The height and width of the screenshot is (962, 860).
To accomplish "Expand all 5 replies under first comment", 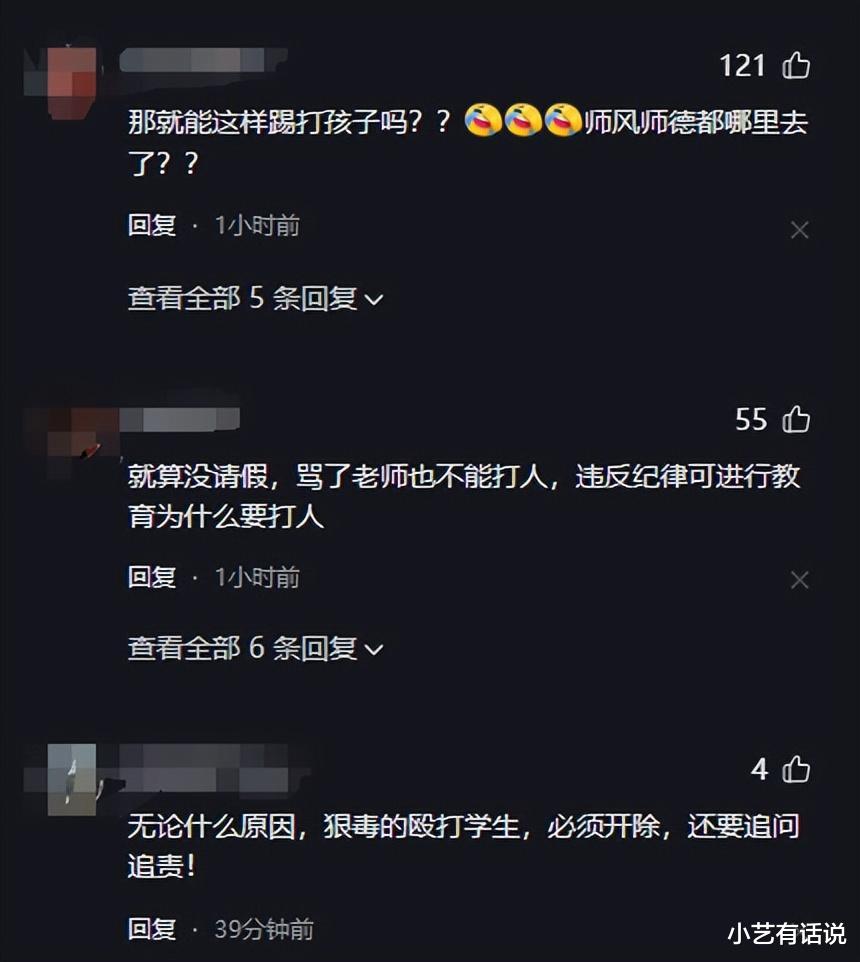I will pos(255,299).
